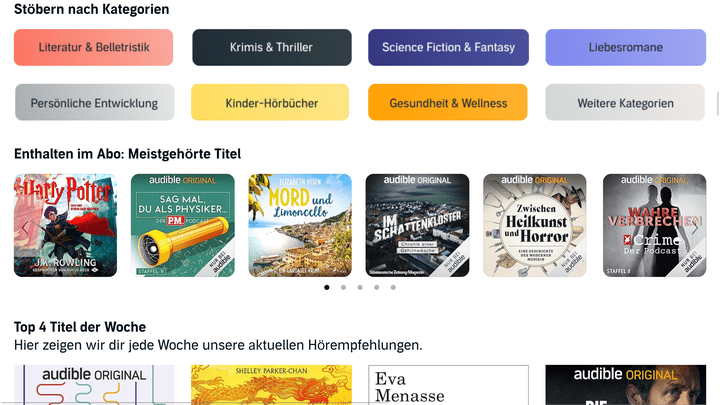Open Shelley Parker-Chan book cover
This screenshot has height=405, width=720.
(x=271, y=385)
